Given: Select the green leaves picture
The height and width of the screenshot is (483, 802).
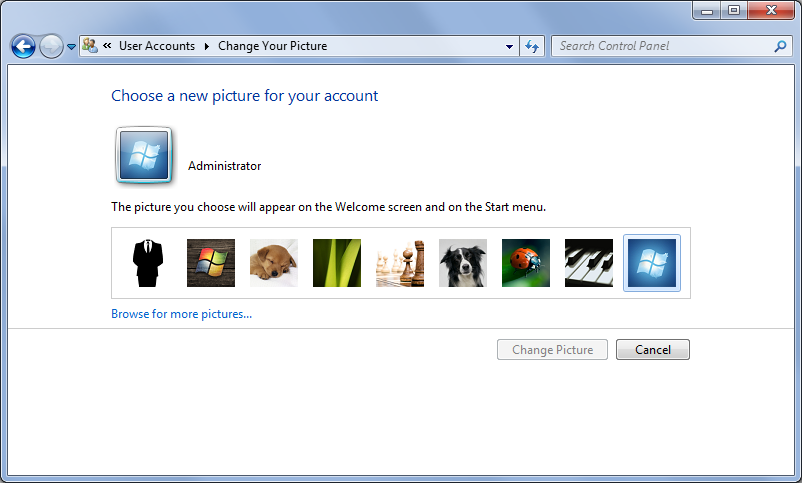Looking at the screenshot, I should point(337,263).
